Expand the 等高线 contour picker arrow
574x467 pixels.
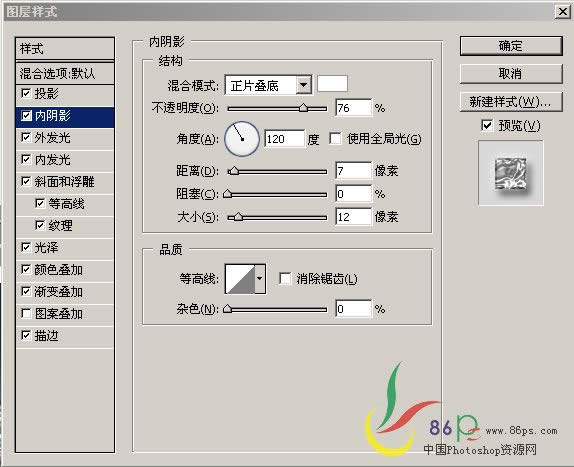pos(260,279)
